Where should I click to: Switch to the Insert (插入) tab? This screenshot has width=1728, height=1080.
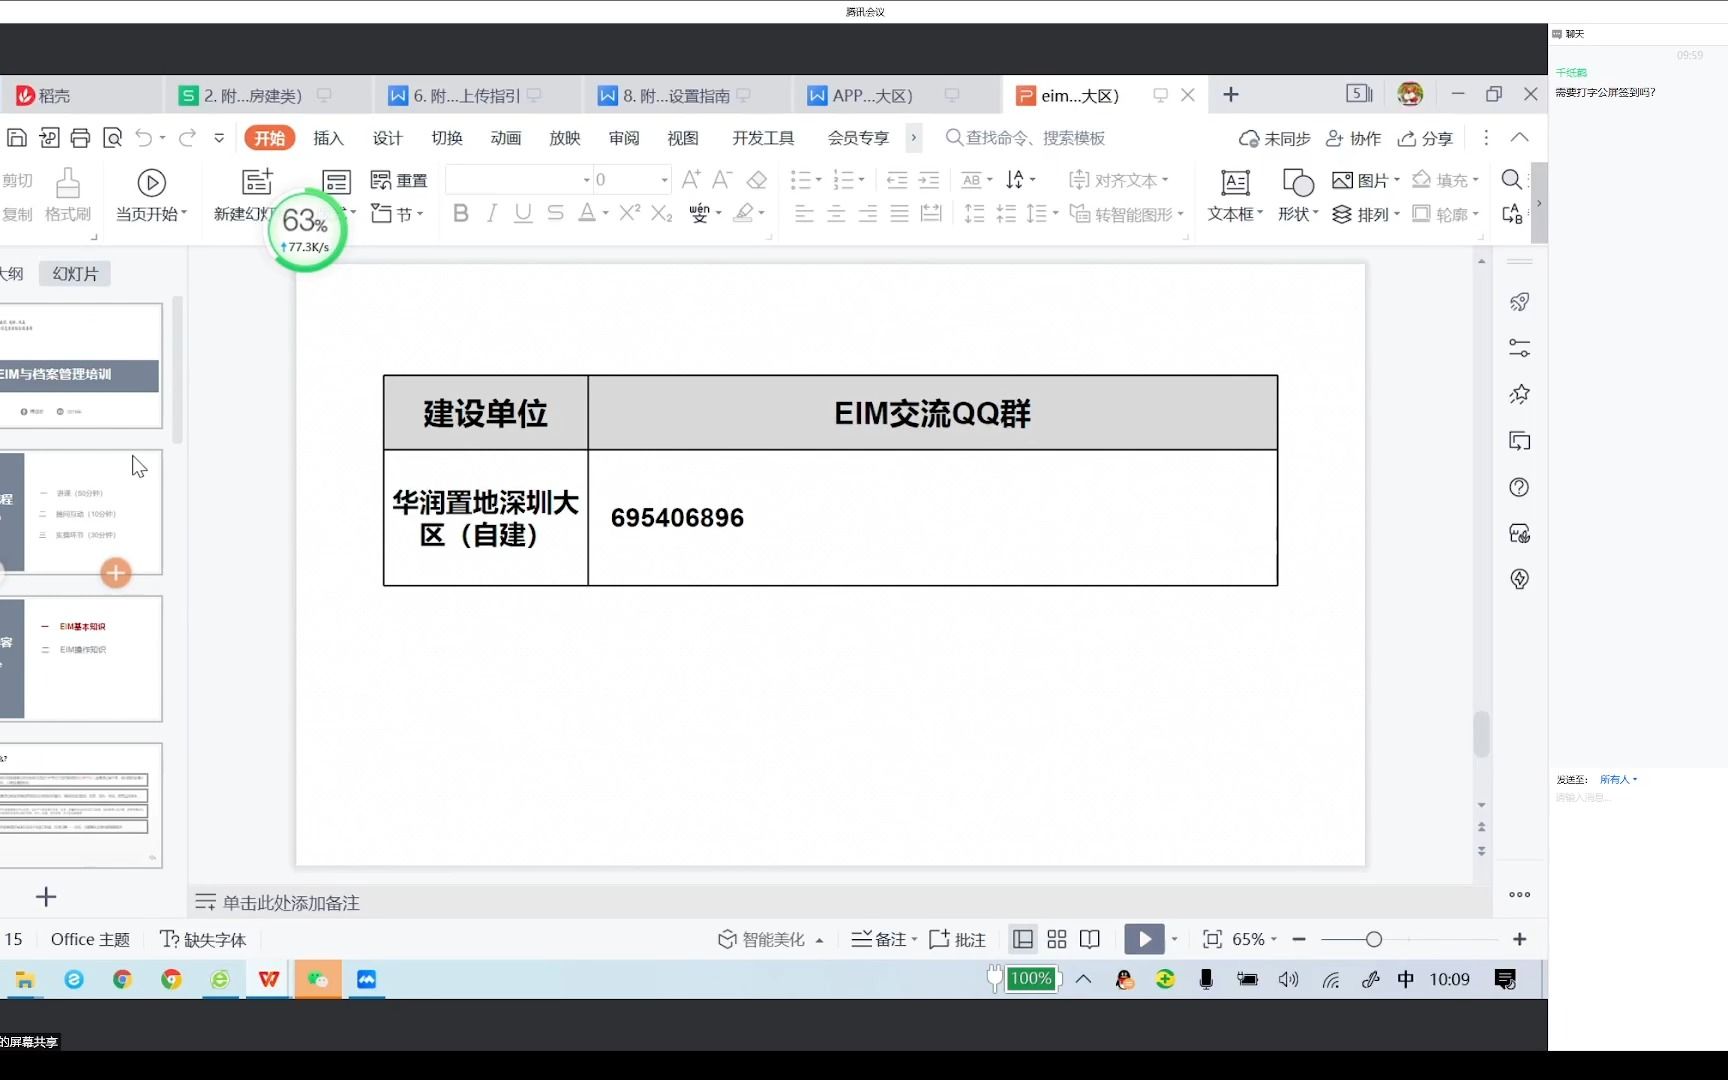[328, 138]
